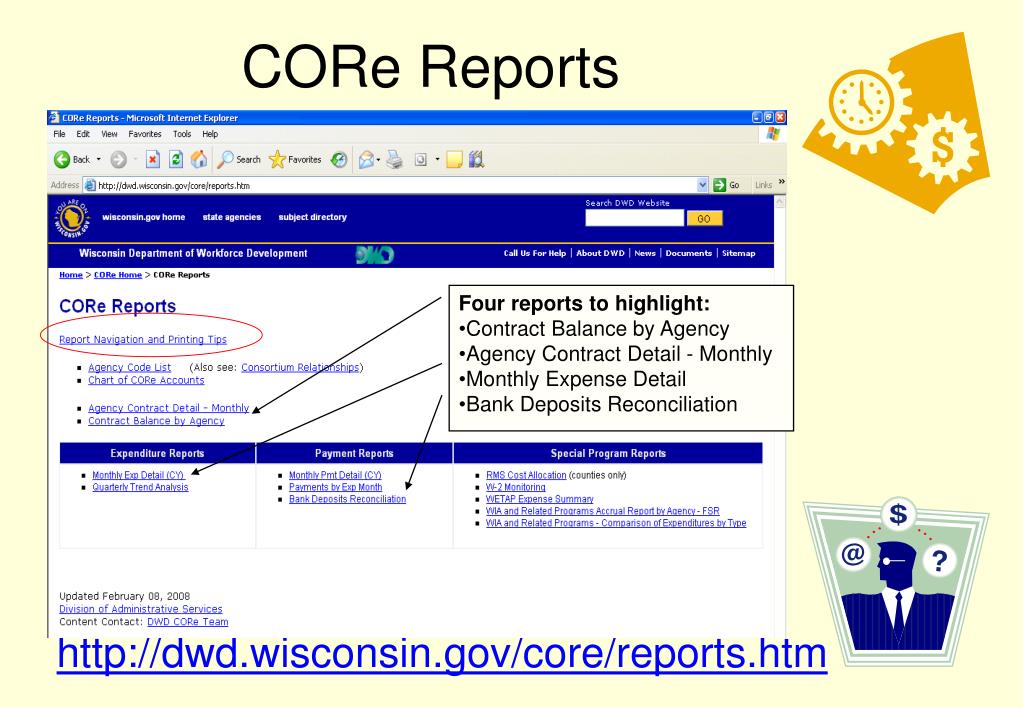This screenshot has height=708, width=1023.
Task: Open Contract Balance by Agency report
Action: [x=156, y=421]
